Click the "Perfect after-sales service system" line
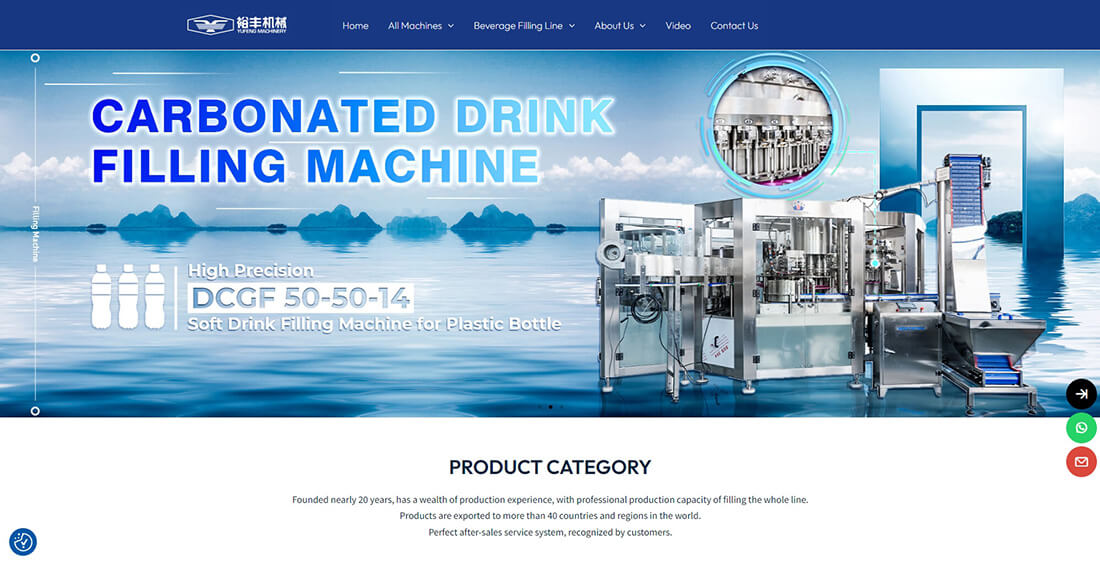This screenshot has height=565, width=1100. [x=550, y=532]
